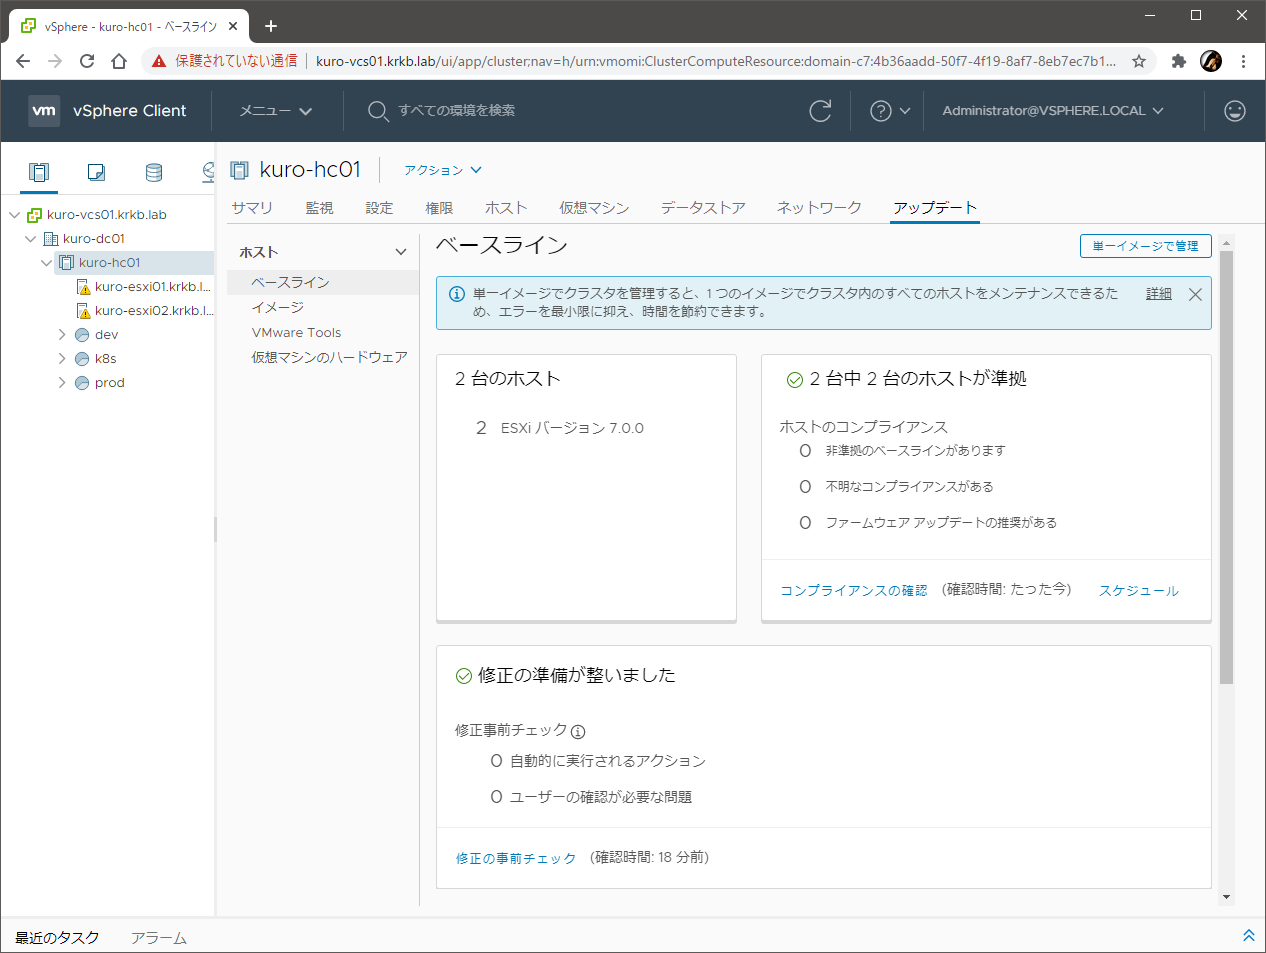This screenshot has width=1266, height=953.
Task: Click the info icon beside 修正事前チェック
Action: coord(578,732)
